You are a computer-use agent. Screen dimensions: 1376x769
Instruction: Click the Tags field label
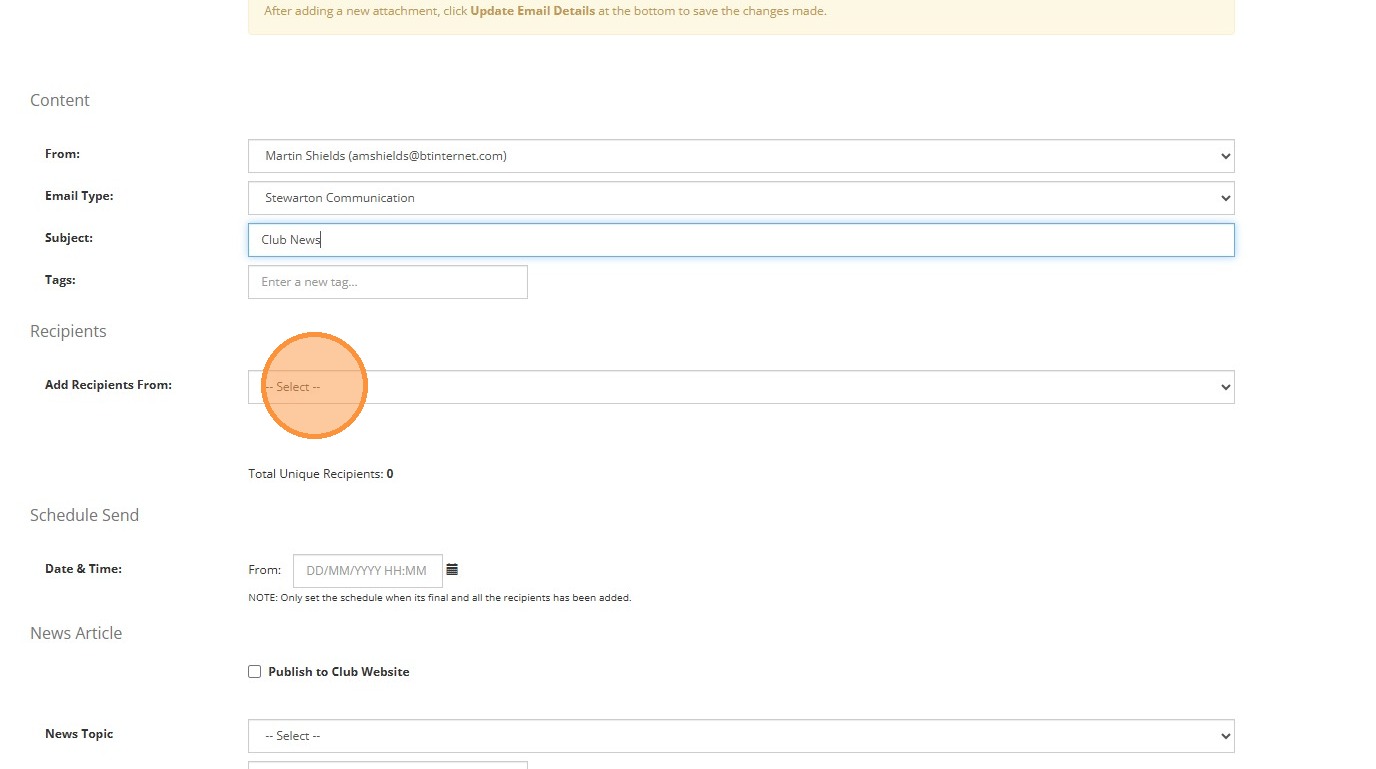point(60,280)
